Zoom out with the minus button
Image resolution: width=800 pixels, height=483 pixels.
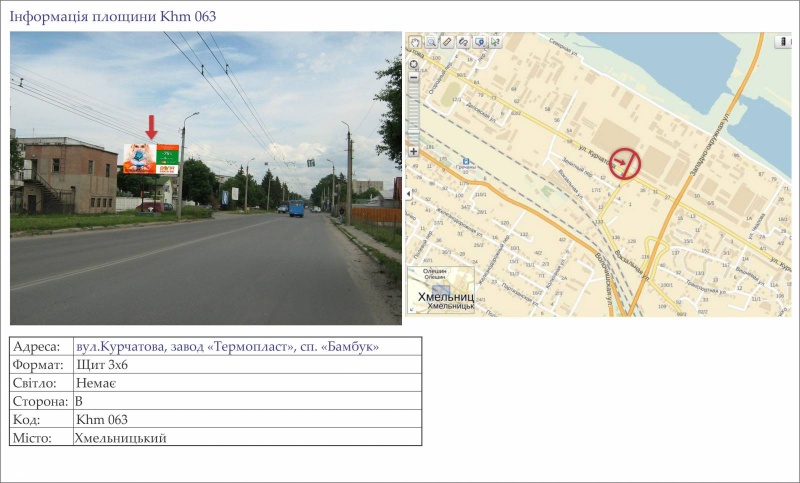tap(414, 77)
